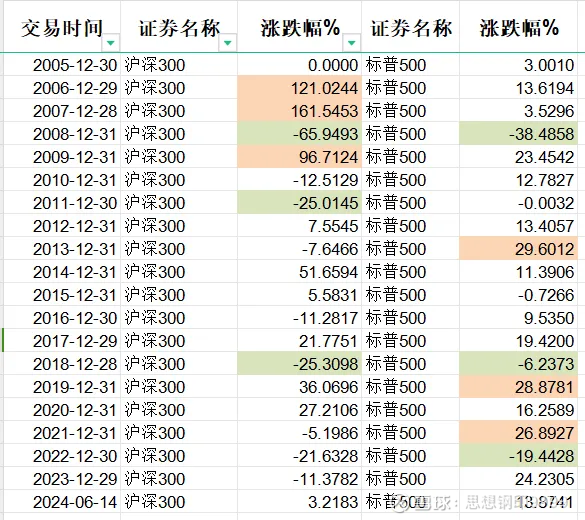Click the green -38.4858 cell
The height and width of the screenshot is (520, 585).
coord(519,134)
